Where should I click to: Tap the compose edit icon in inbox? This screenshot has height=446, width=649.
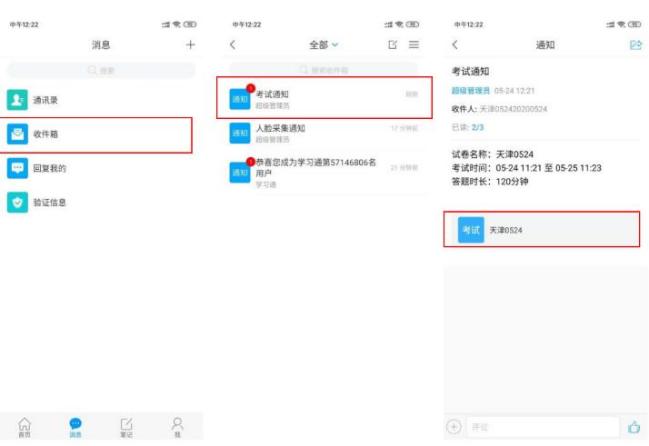pyautogui.click(x=393, y=45)
